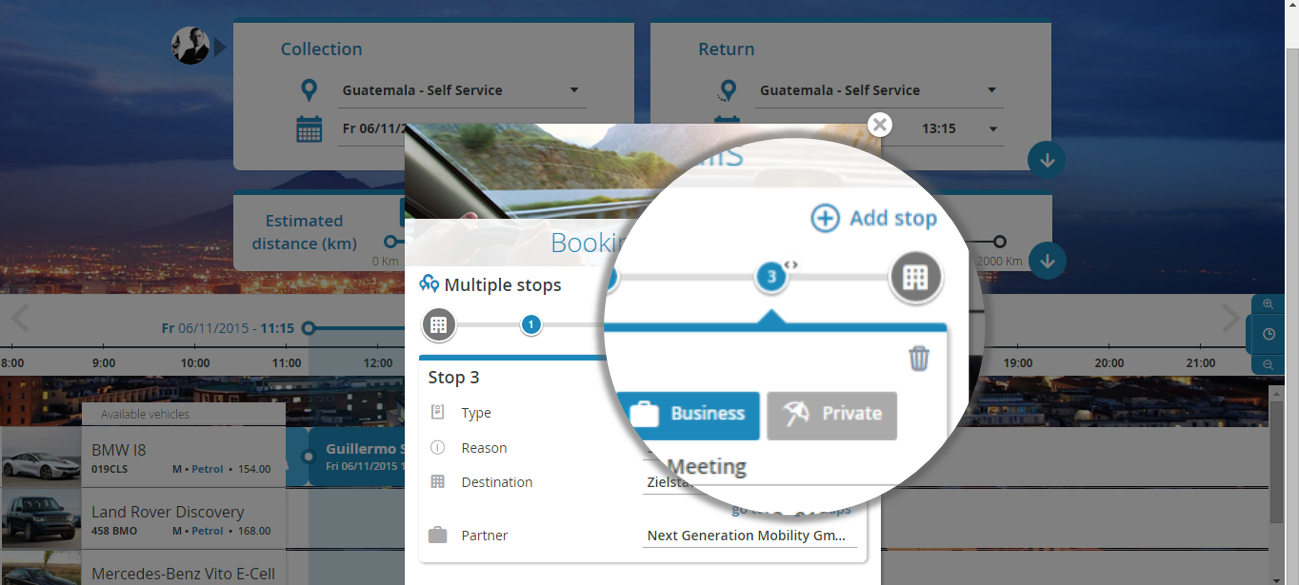
Task: Click the Petrol link for BMW I8
Action: [208, 469]
